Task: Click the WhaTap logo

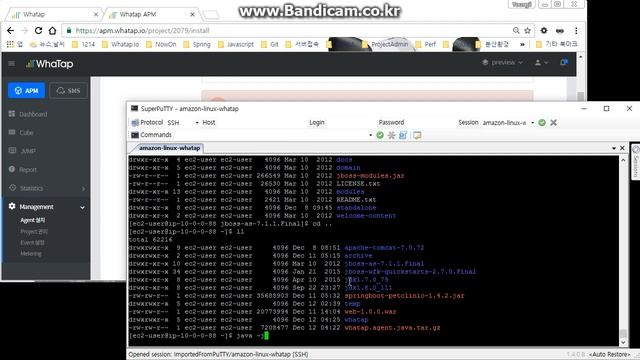Action: point(49,64)
